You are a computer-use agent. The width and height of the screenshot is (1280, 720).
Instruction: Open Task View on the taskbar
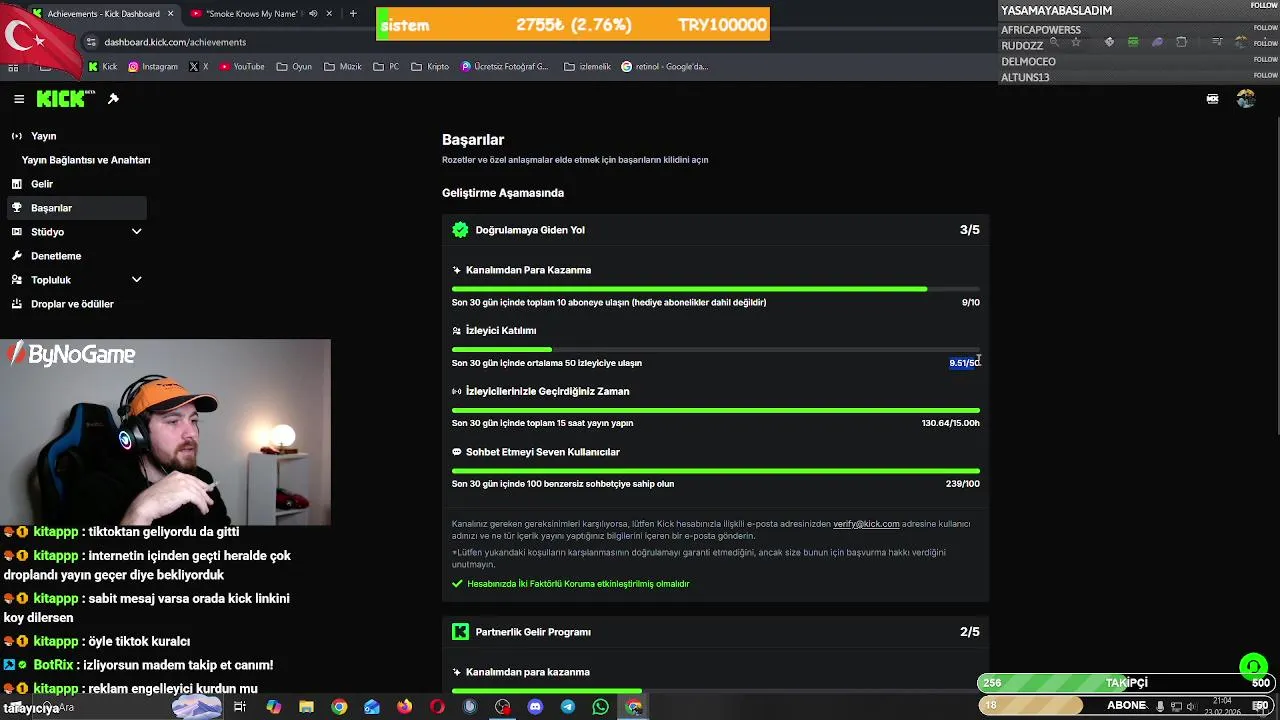[240, 707]
